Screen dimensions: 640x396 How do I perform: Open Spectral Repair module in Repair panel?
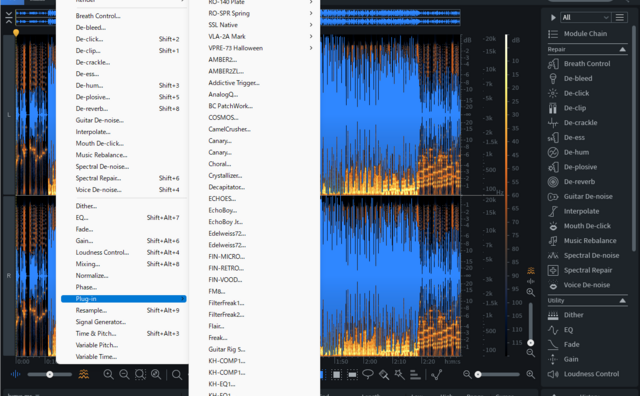coord(588,270)
